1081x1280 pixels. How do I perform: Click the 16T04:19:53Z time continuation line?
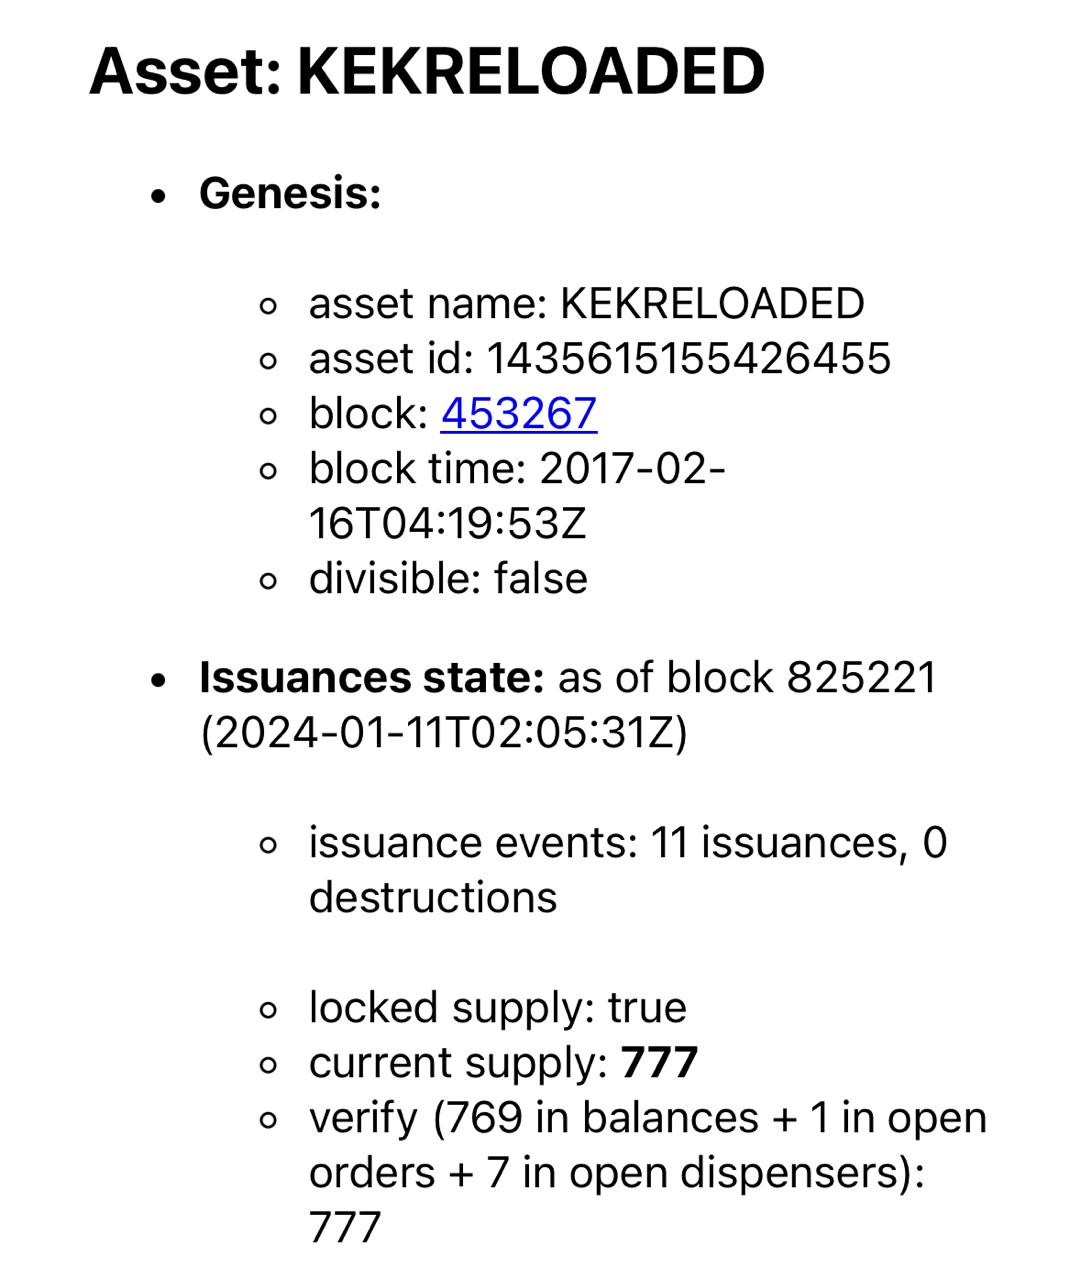[448, 523]
